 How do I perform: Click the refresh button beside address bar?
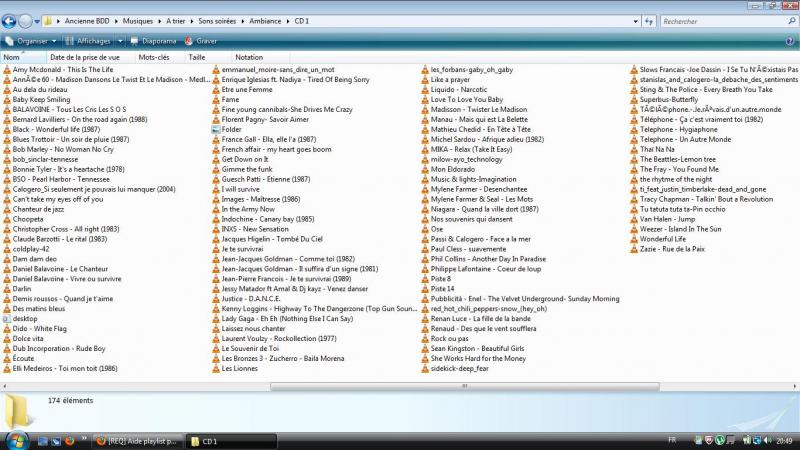tap(649, 21)
